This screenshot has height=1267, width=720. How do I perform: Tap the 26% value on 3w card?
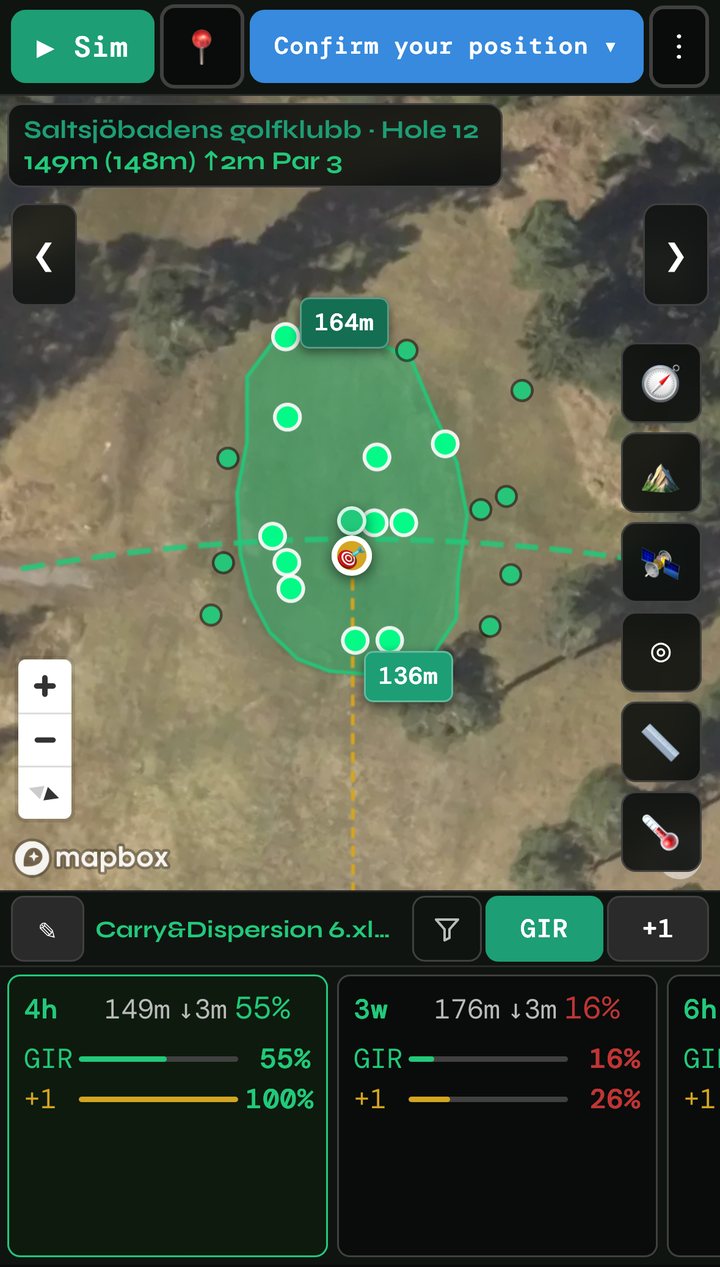(x=615, y=1099)
